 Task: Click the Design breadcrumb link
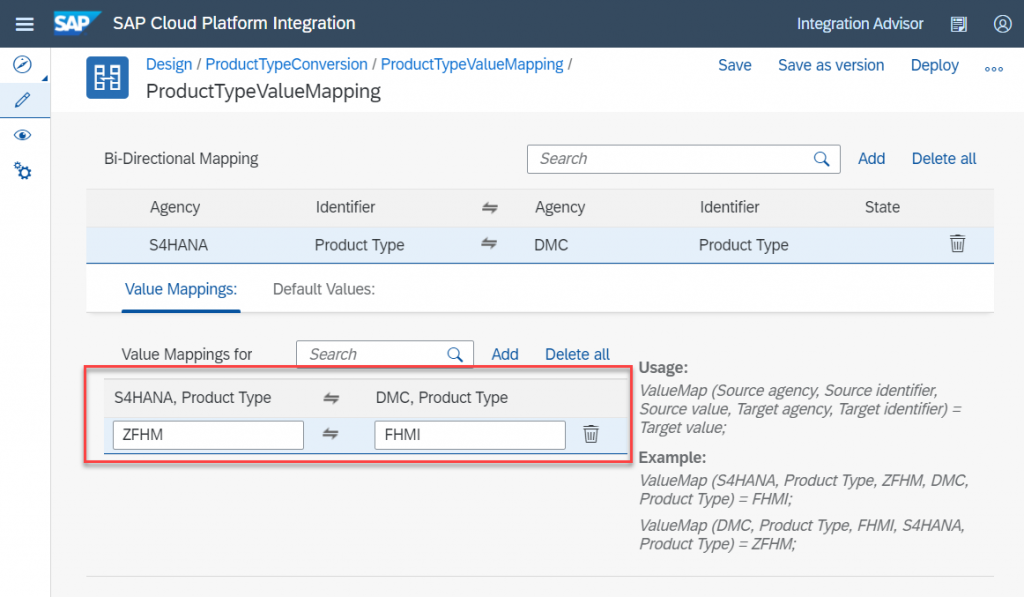tap(168, 65)
